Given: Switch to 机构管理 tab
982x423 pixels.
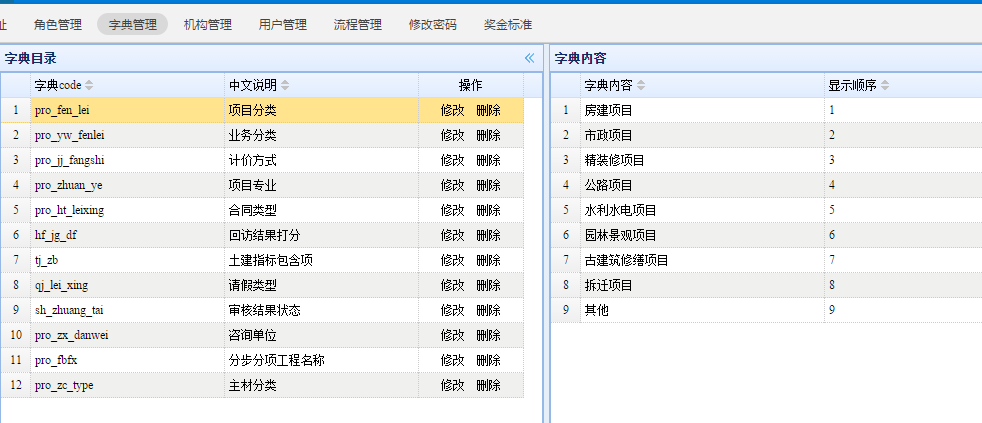Looking at the screenshot, I should [207, 25].
